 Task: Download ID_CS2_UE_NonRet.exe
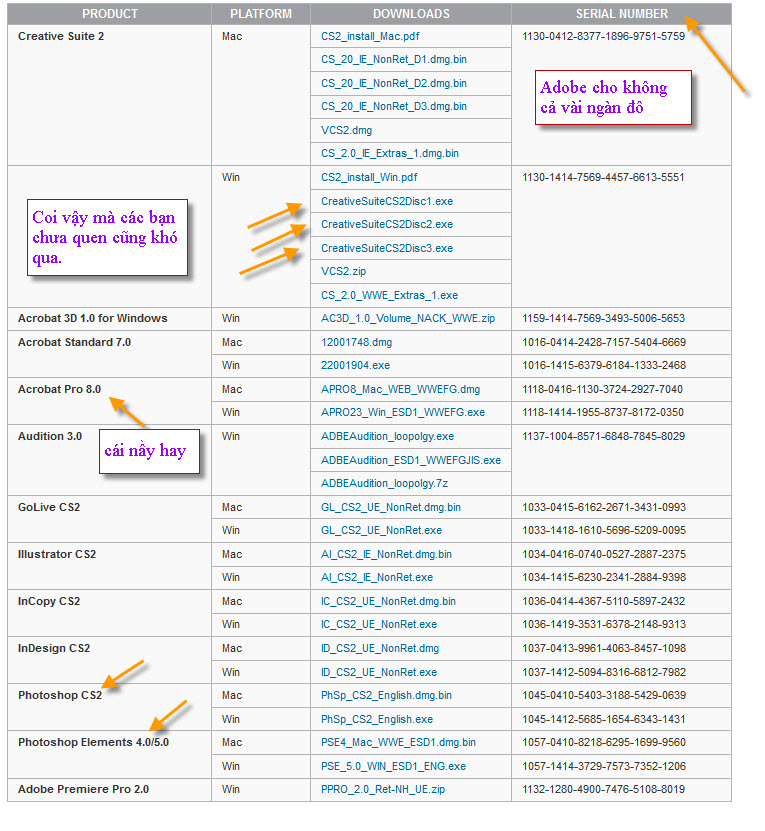(x=379, y=673)
